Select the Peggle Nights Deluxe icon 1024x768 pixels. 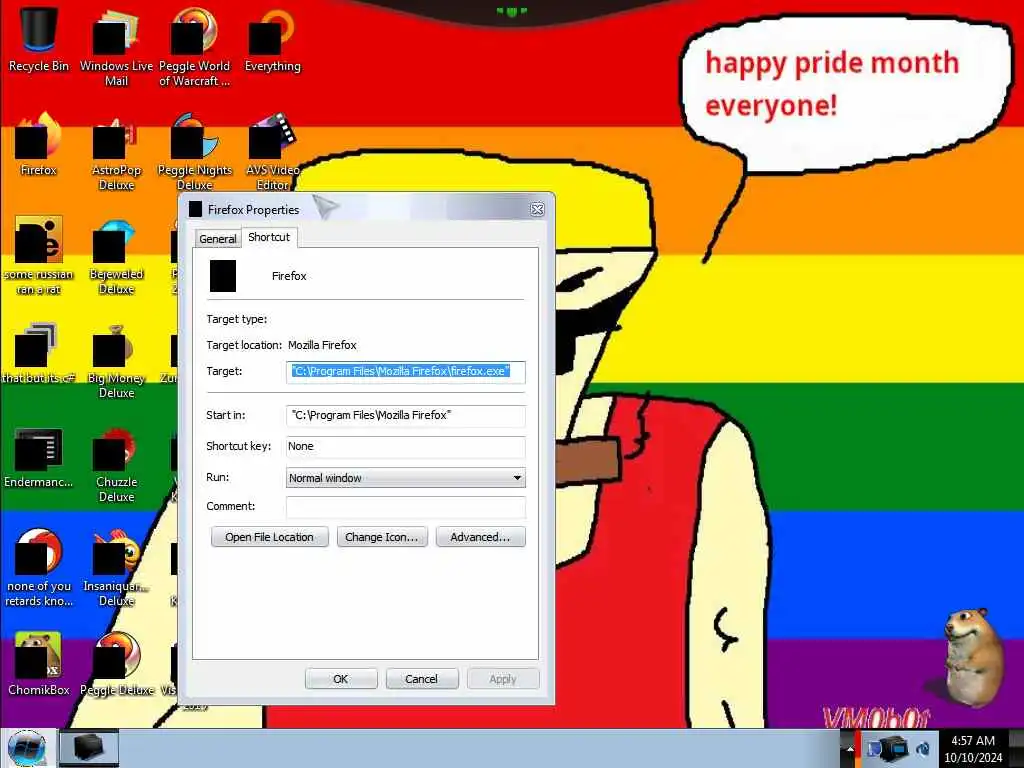tap(195, 152)
